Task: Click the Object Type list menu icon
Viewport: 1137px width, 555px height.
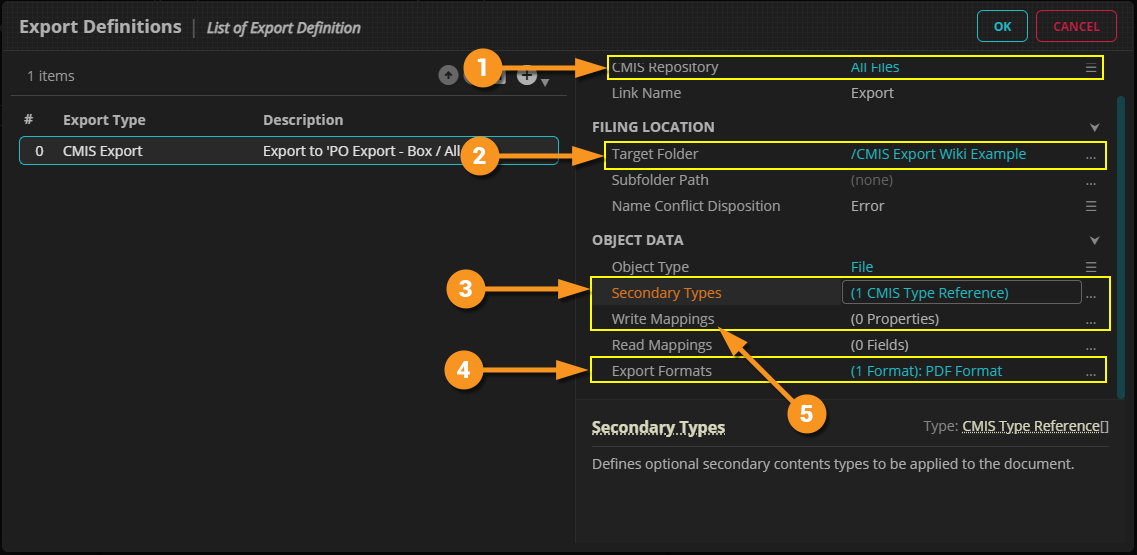Action: coord(1091,267)
